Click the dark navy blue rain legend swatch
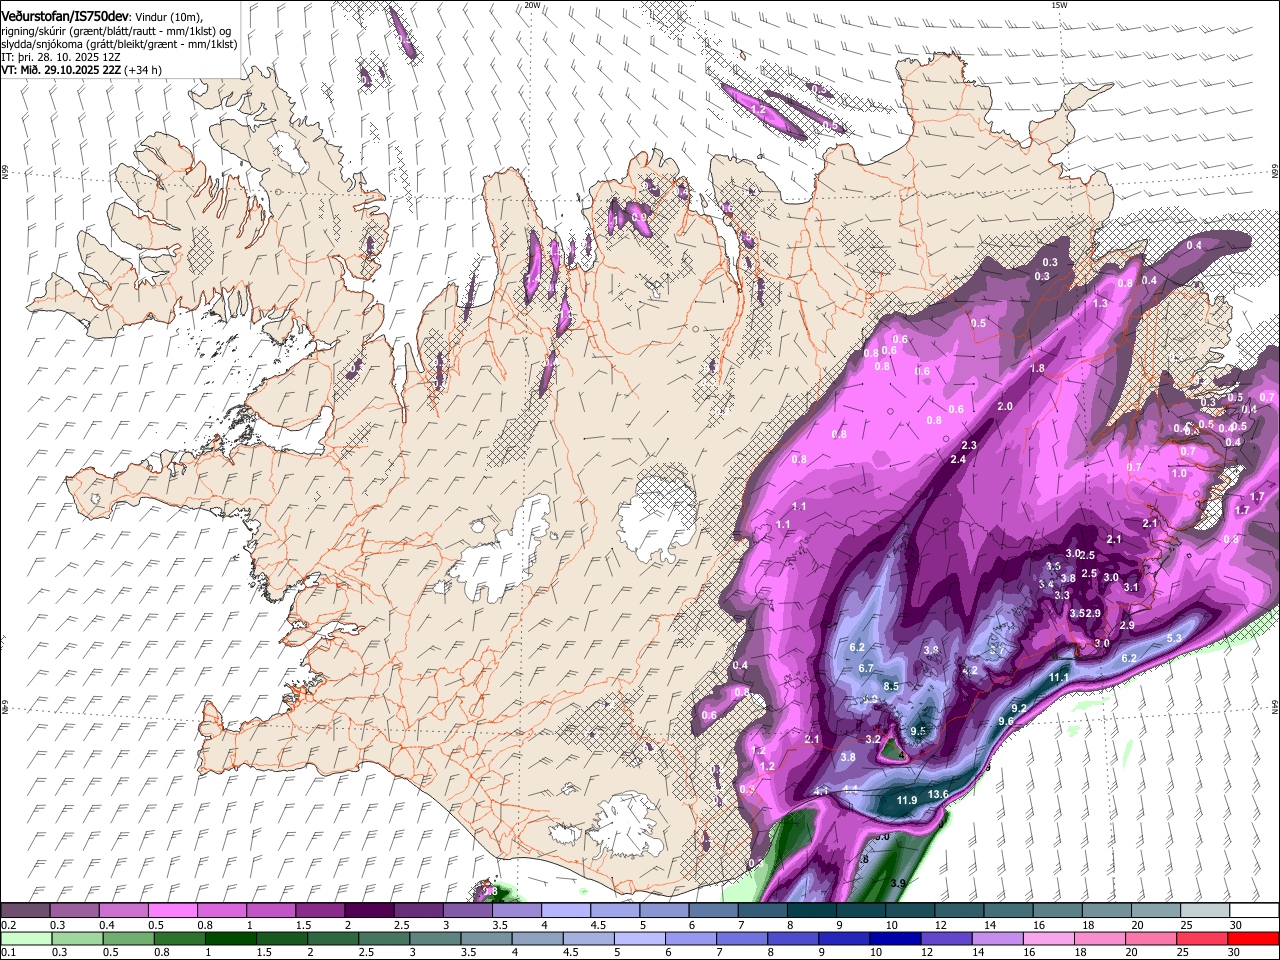Image resolution: width=1280 pixels, height=960 pixels. (893, 938)
